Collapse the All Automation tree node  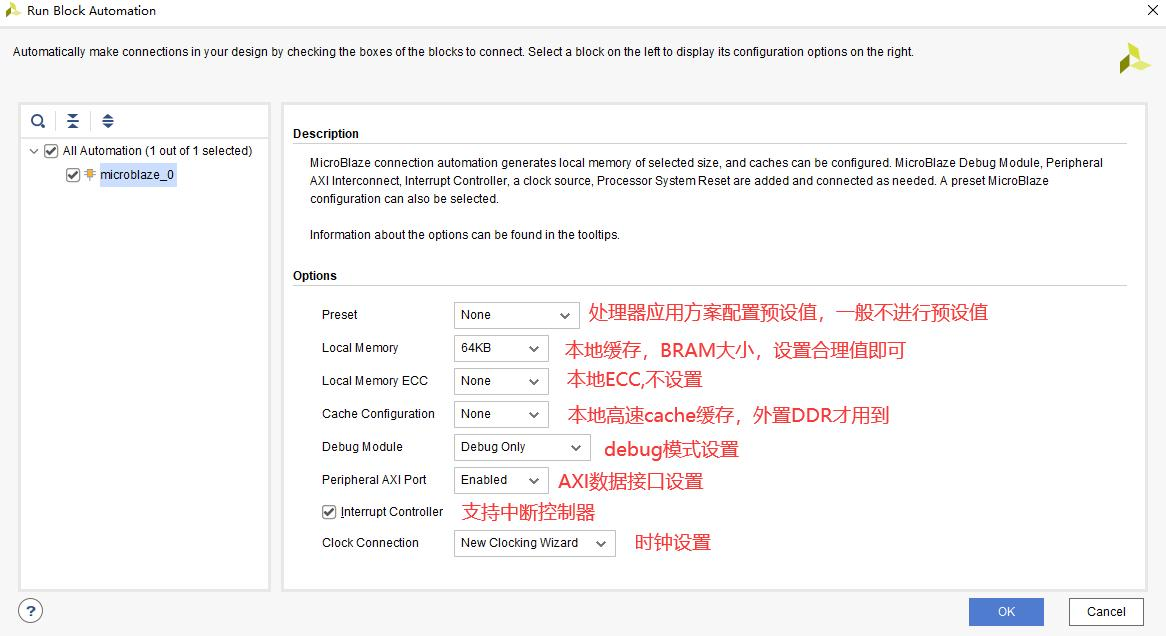point(33,151)
